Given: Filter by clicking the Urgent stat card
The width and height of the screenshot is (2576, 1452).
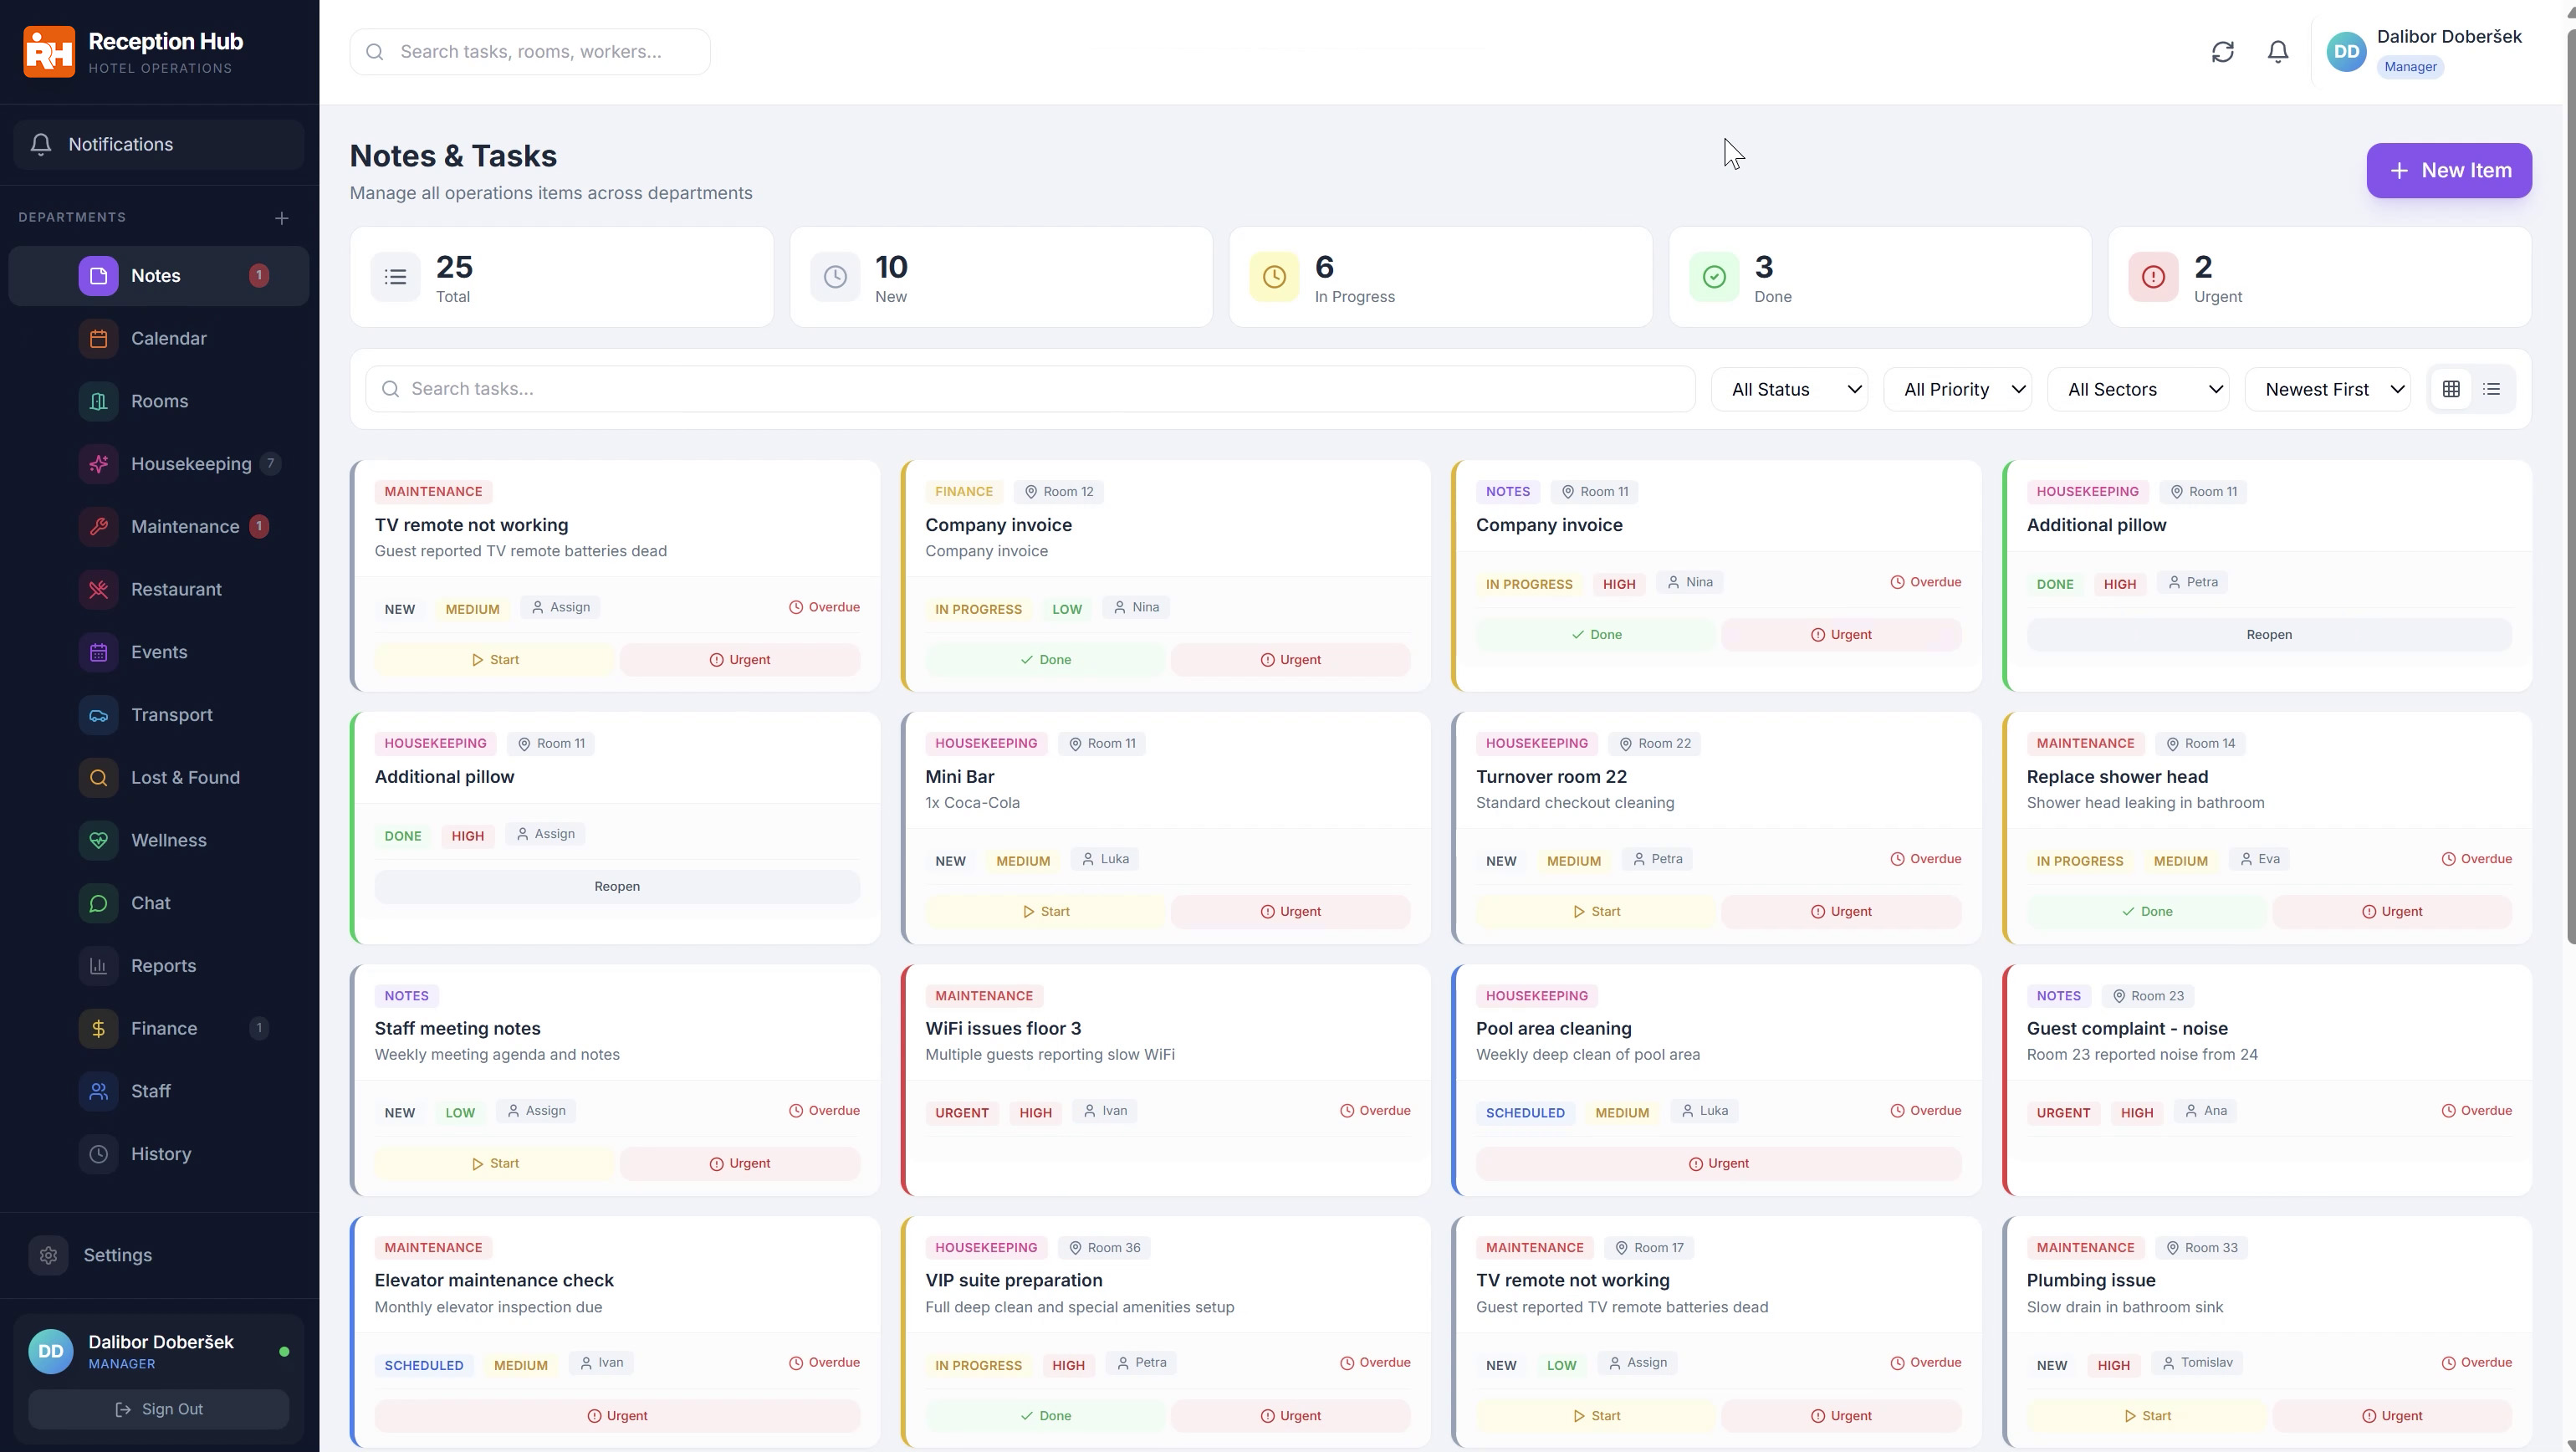Looking at the screenshot, I should pos(2318,277).
